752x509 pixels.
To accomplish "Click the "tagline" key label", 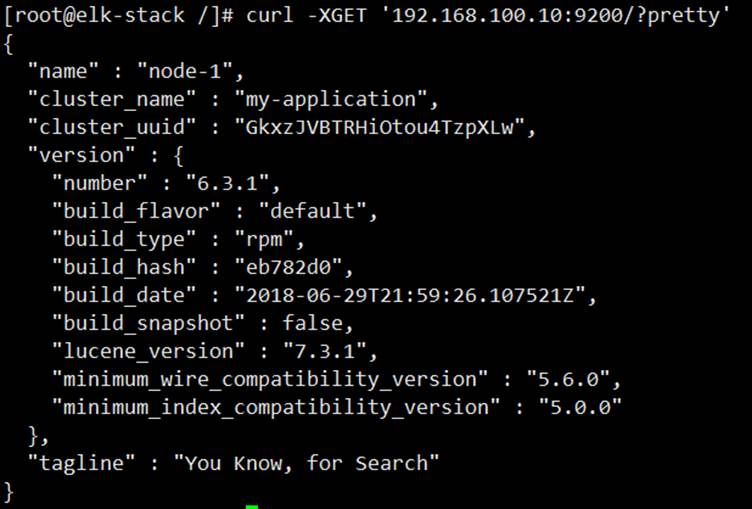I will [x=82, y=463].
